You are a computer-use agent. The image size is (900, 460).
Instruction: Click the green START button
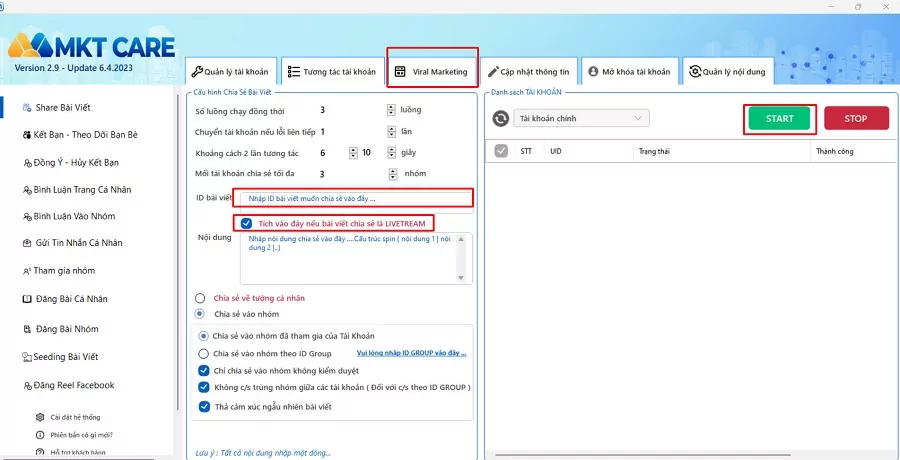[779, 118]
